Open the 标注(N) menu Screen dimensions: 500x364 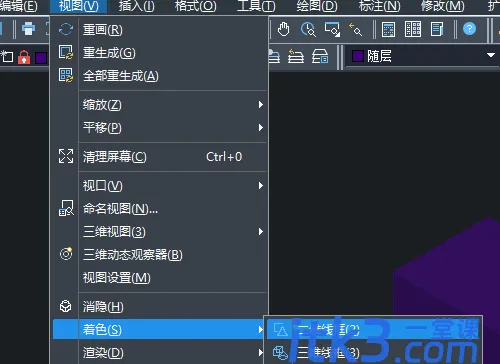(379, 6)
